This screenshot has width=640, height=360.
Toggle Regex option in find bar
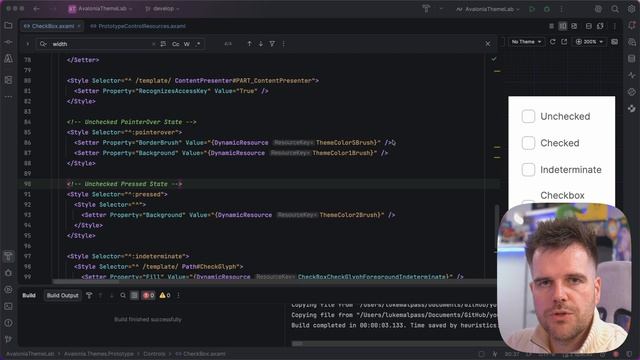(x=198, y=44)
